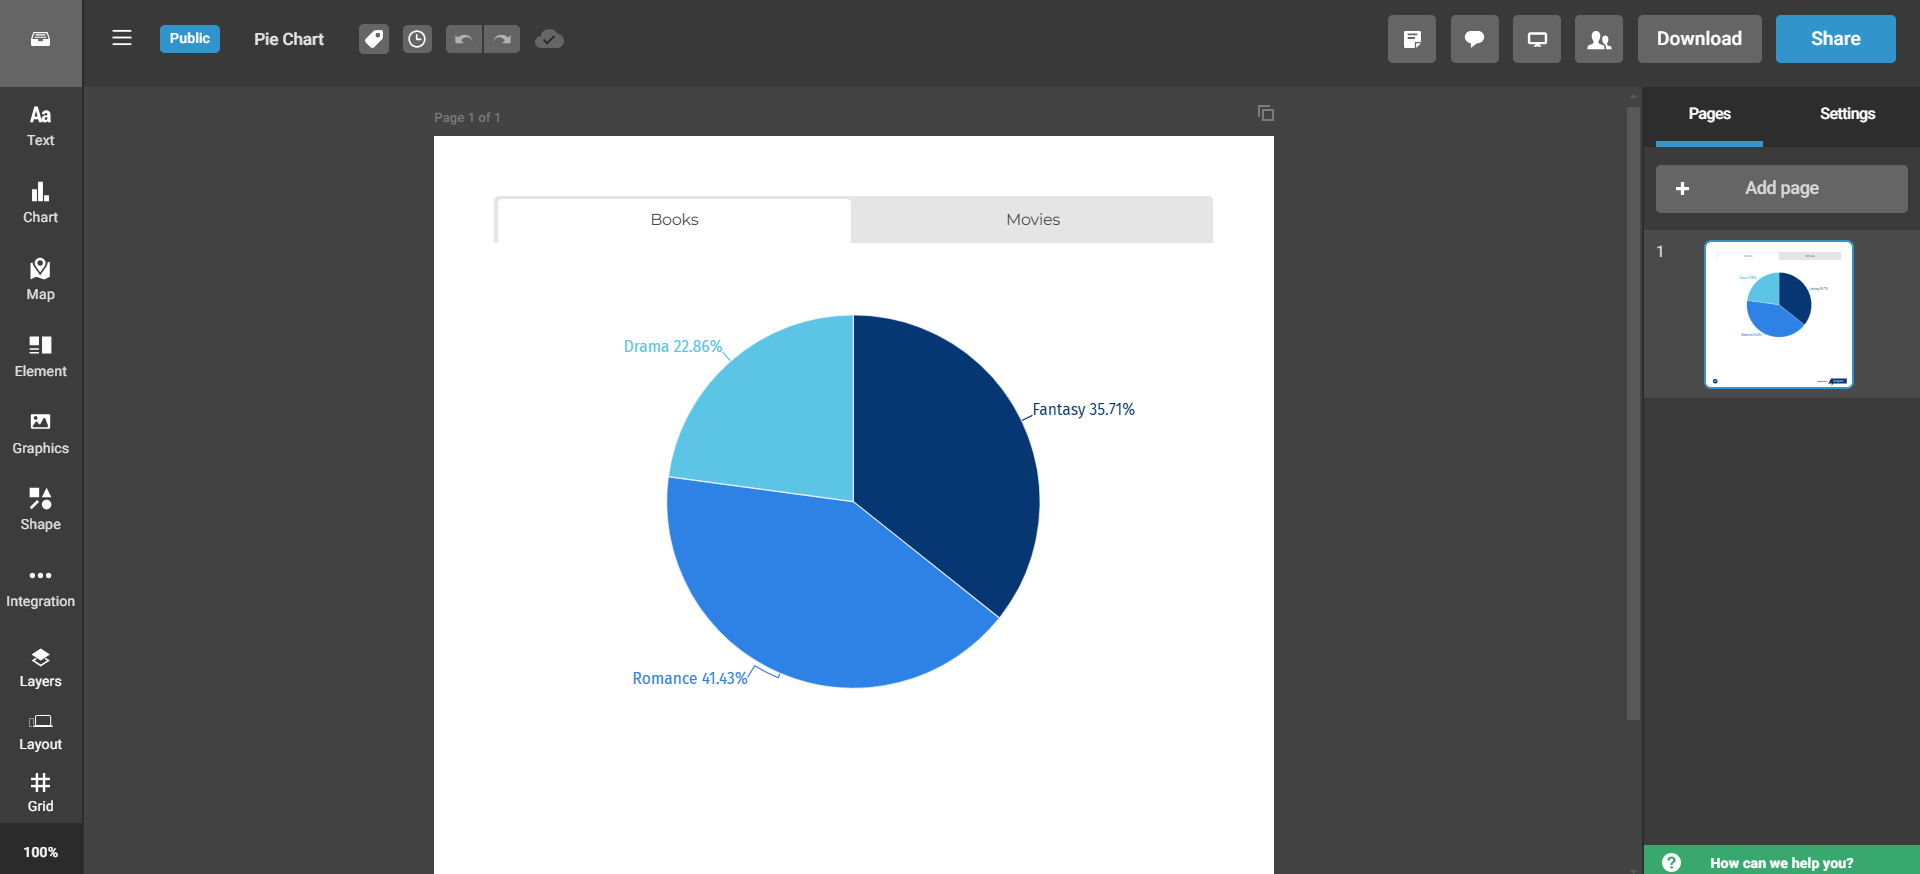Click the Add page button
The image size is (1920, 874).
point(1782,189)
